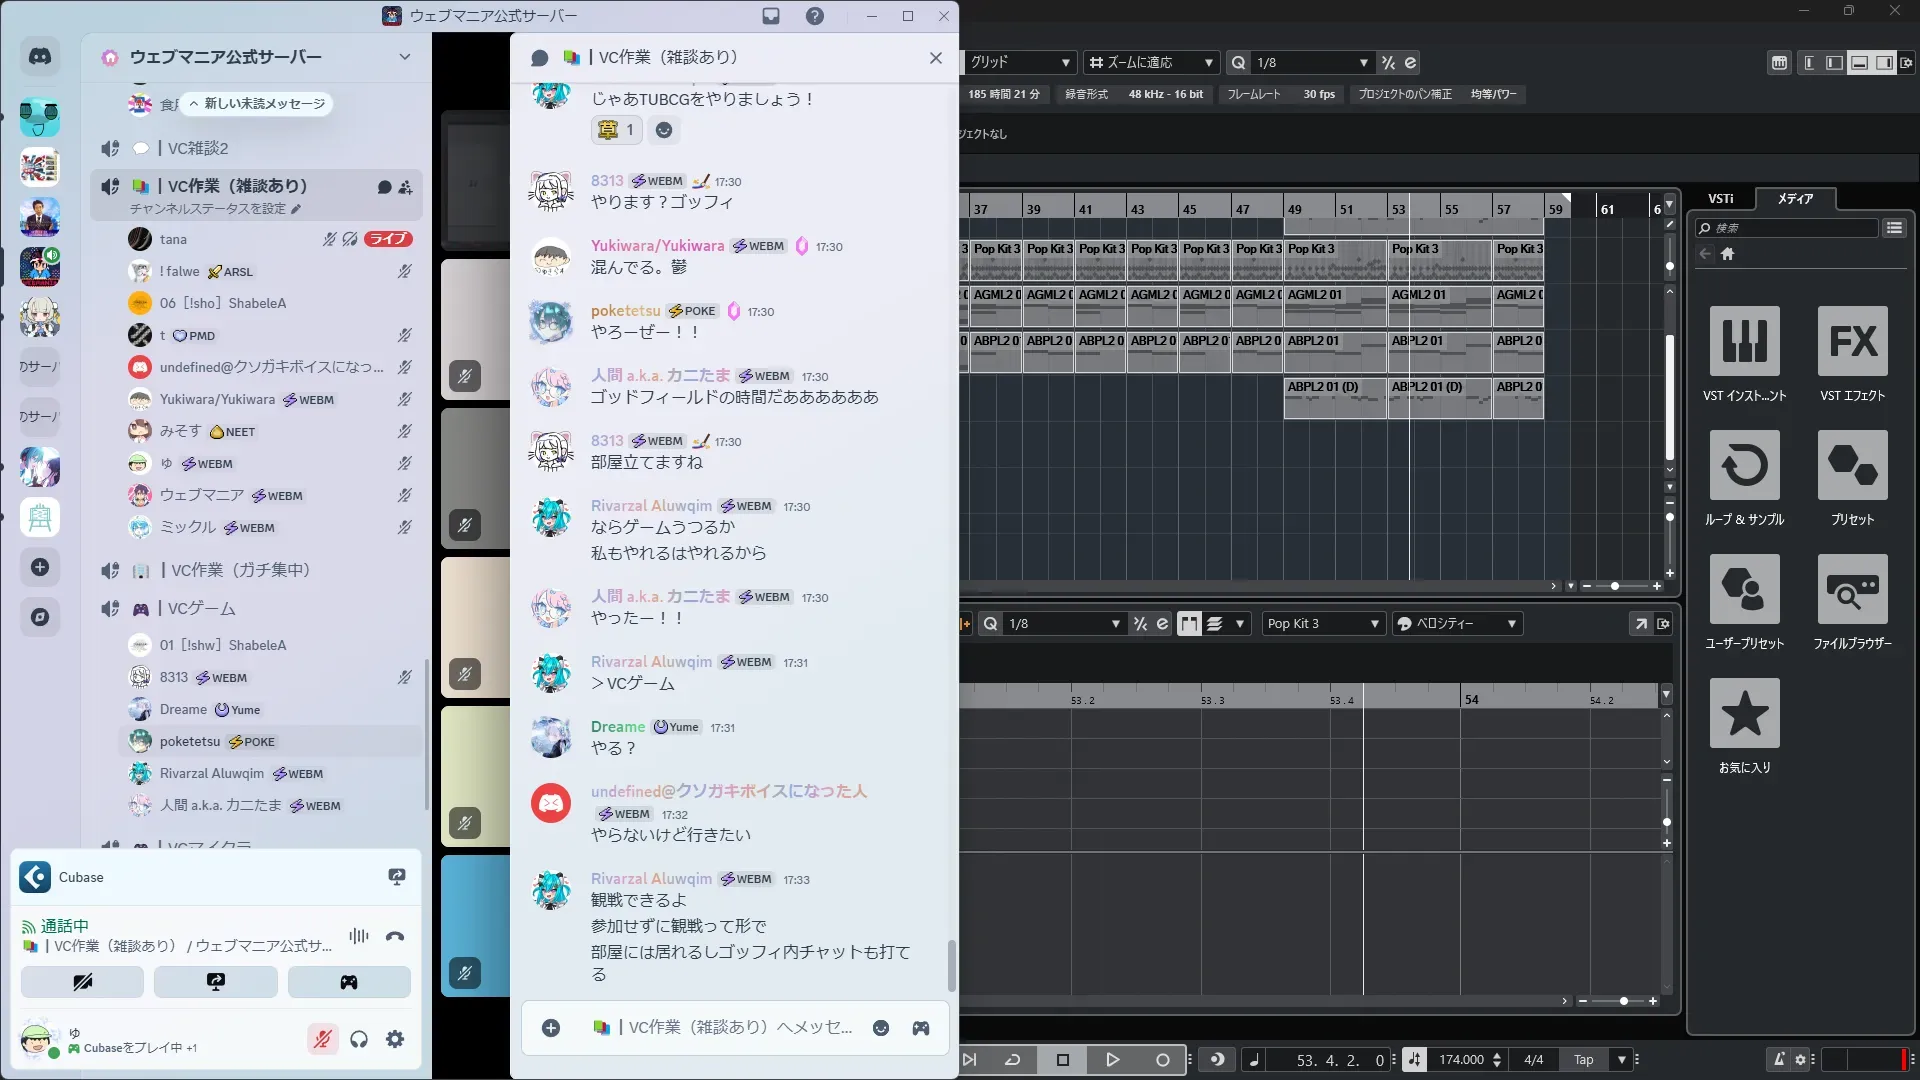Open the Favorites star tile
The height and width of the screenshot is (1080, 1920).
[1744, 714]
